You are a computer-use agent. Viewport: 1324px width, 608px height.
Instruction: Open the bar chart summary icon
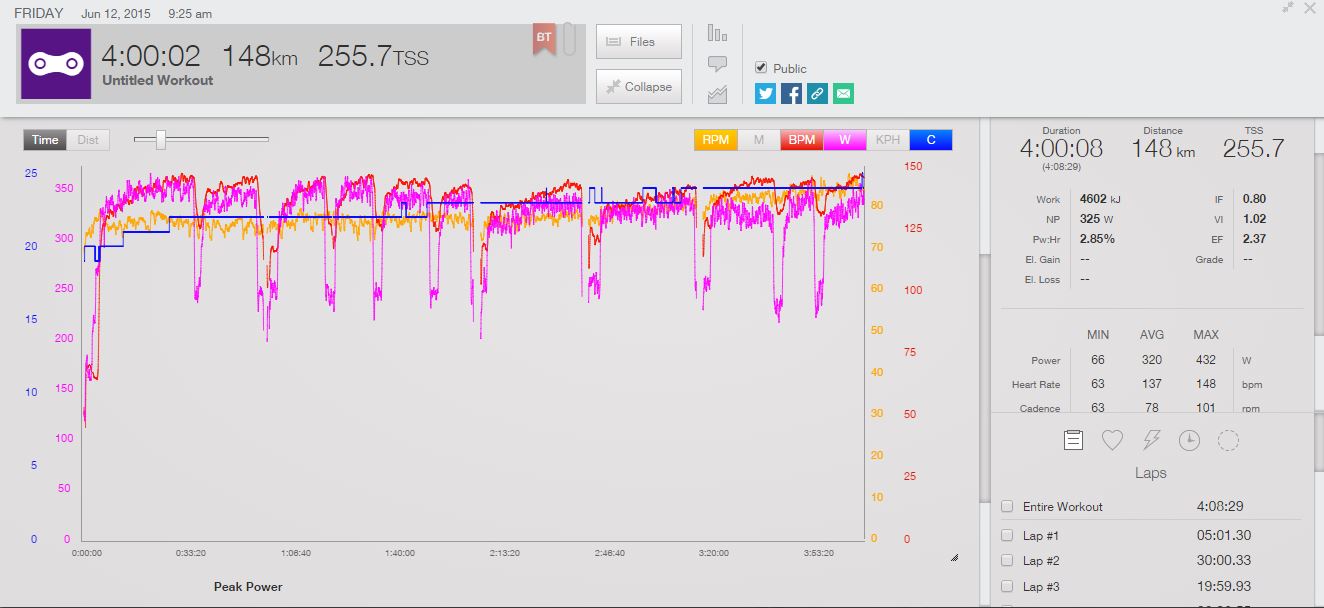tap(717, 33)
